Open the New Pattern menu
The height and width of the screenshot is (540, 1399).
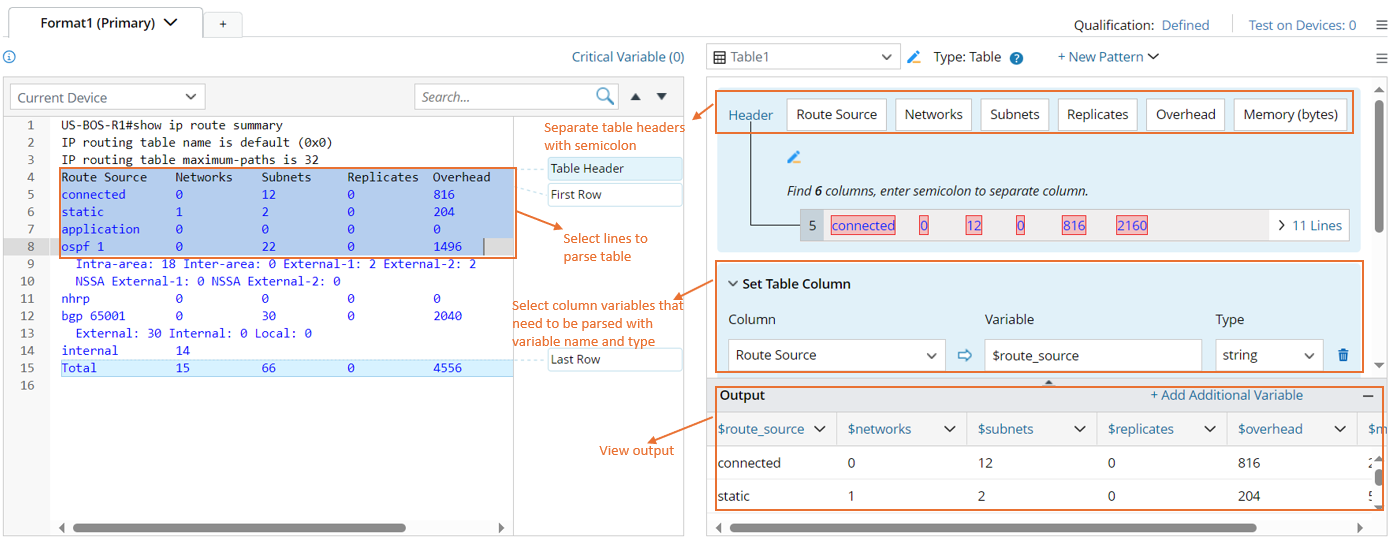[x=1108, y=57]
